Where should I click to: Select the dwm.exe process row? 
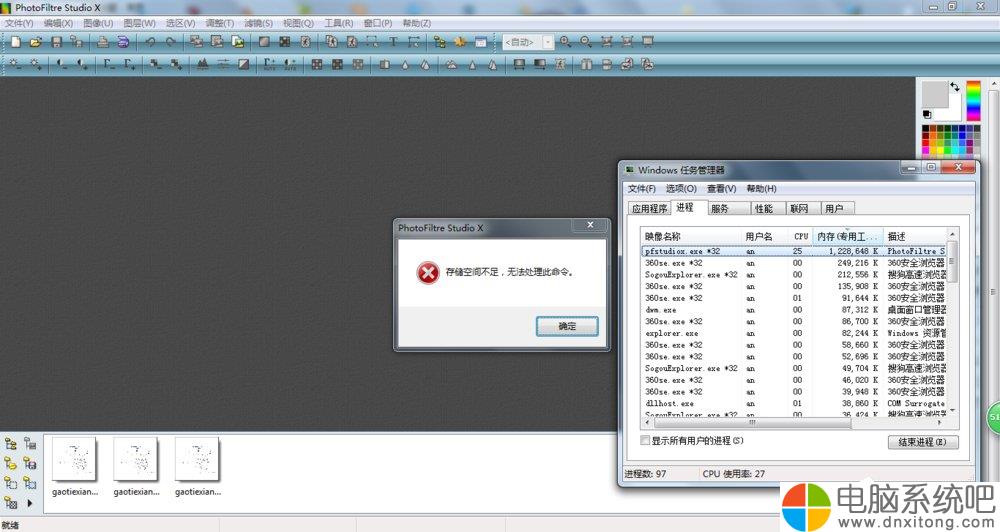(793, 310)
